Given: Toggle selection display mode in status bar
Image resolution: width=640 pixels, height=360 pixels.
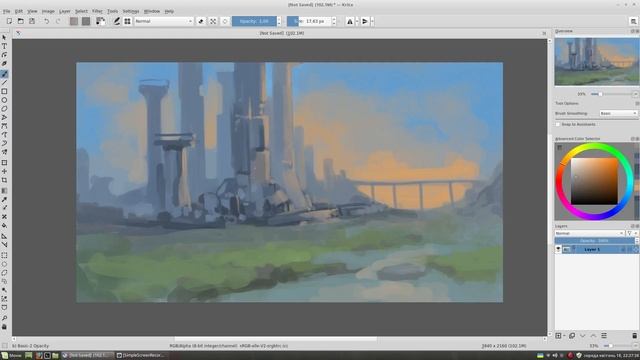Looking at the screenshot, I should click(5, 346).
